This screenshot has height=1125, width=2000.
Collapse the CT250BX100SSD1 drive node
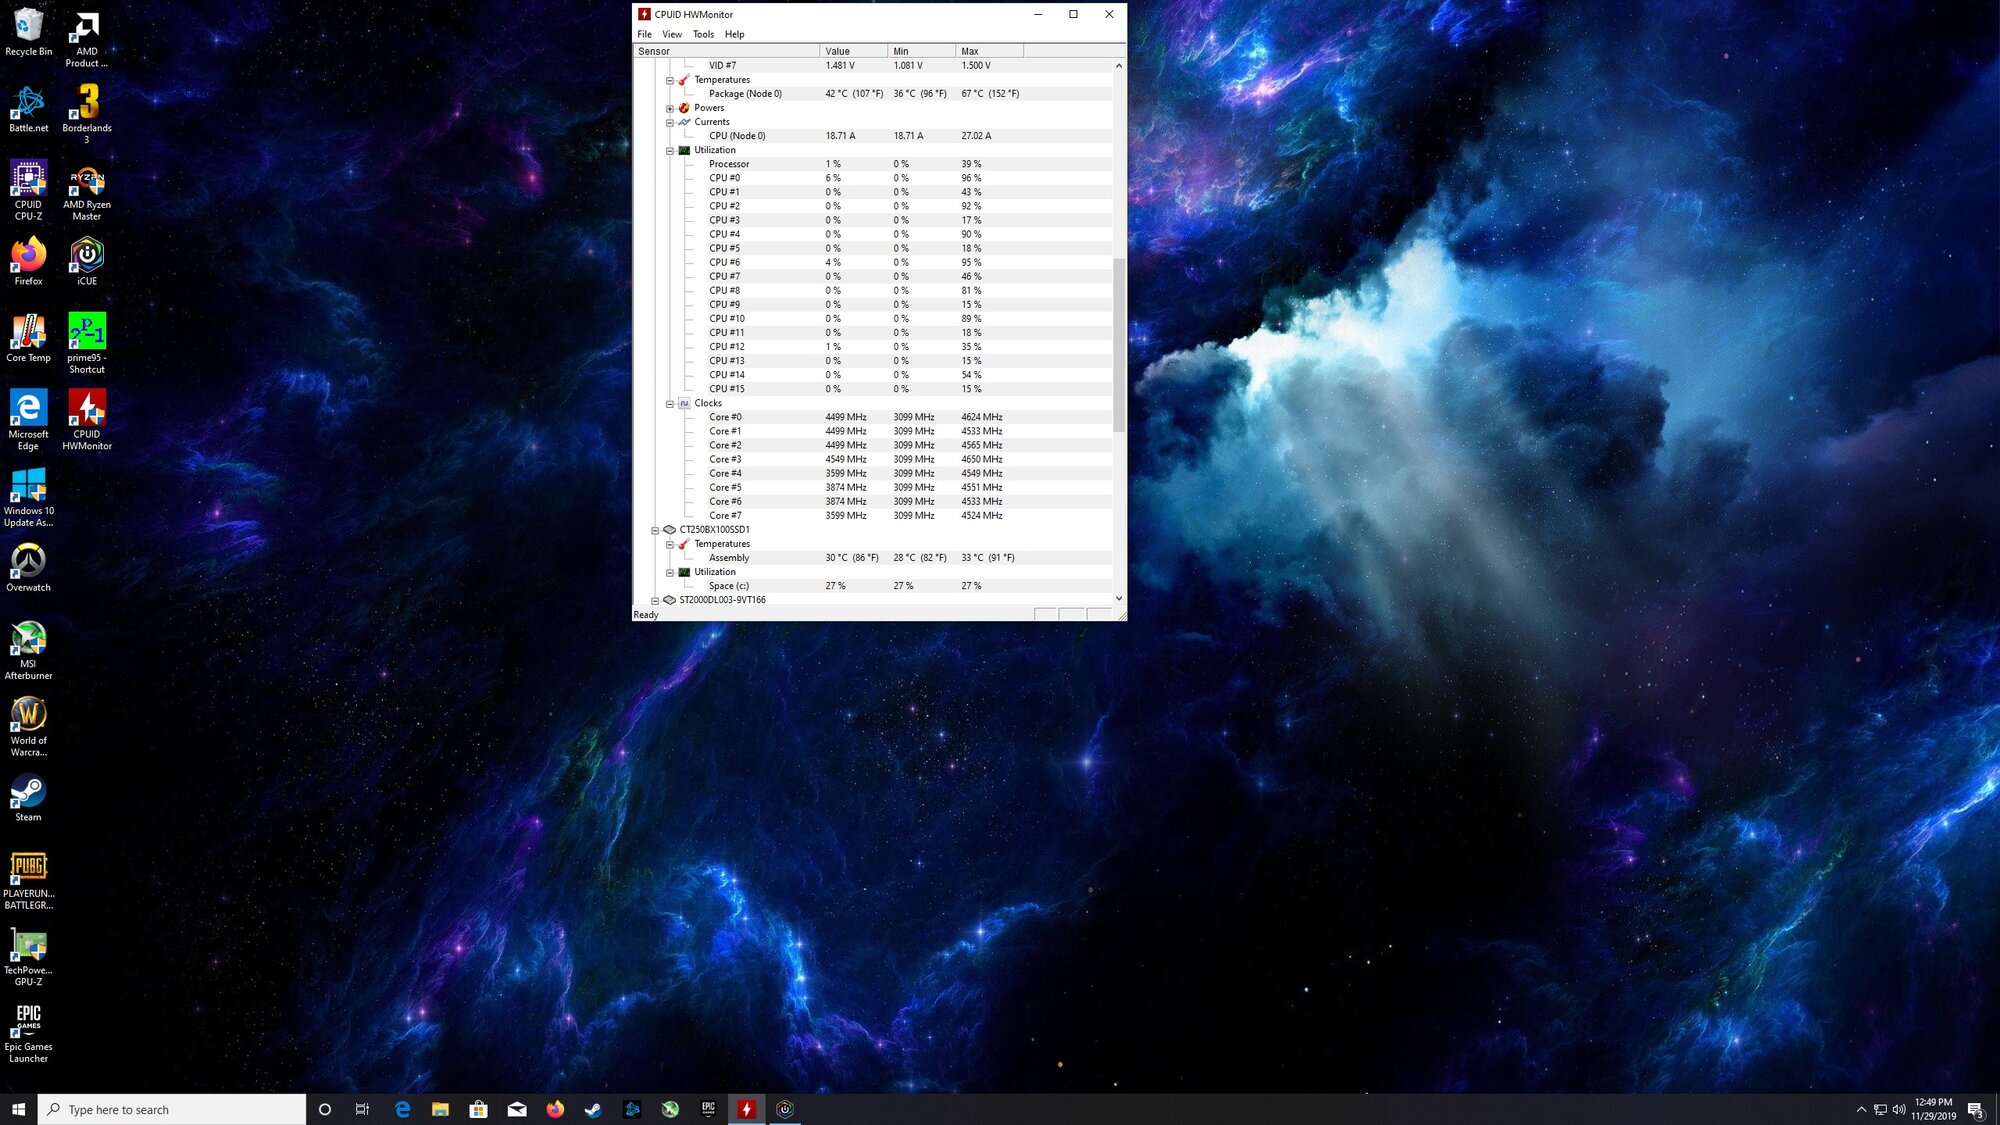[x=655, y=531]
